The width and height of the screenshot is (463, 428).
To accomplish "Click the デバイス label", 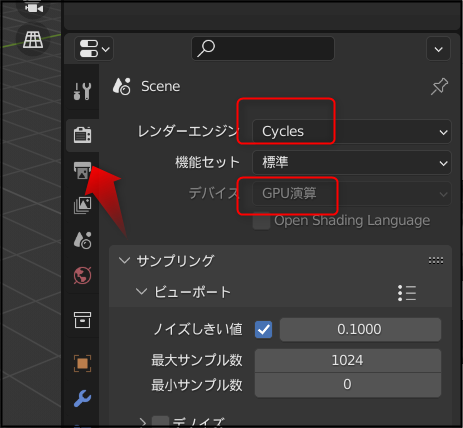I will pyautogui.click(x=214, y=193).
